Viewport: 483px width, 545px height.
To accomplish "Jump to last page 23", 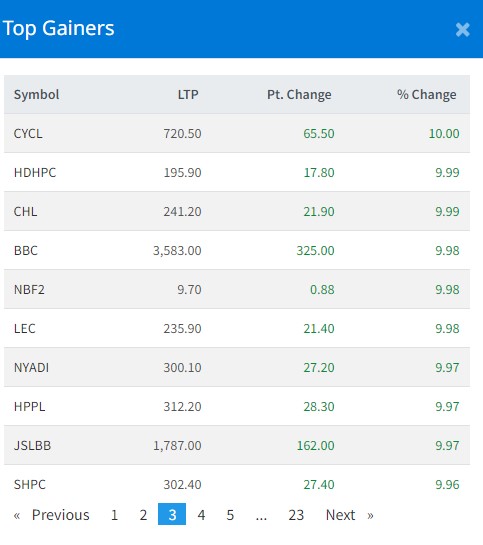I will click(x=296, y=515).
